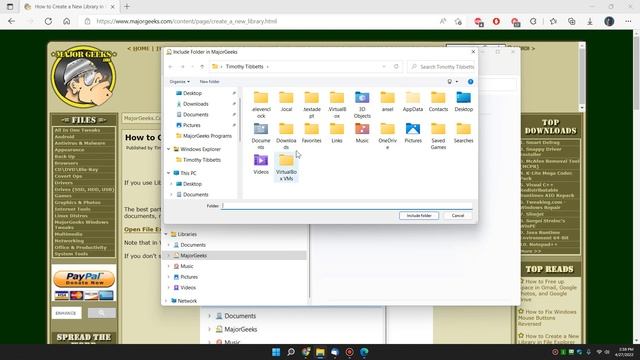Screen dimensions: 640x360
Task: Open browser Home button
Action: (67, 21)
